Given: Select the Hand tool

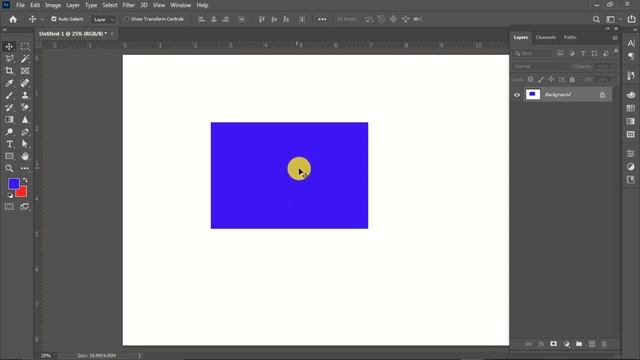Looking at the screenshot, I should [x=25, y=156].
